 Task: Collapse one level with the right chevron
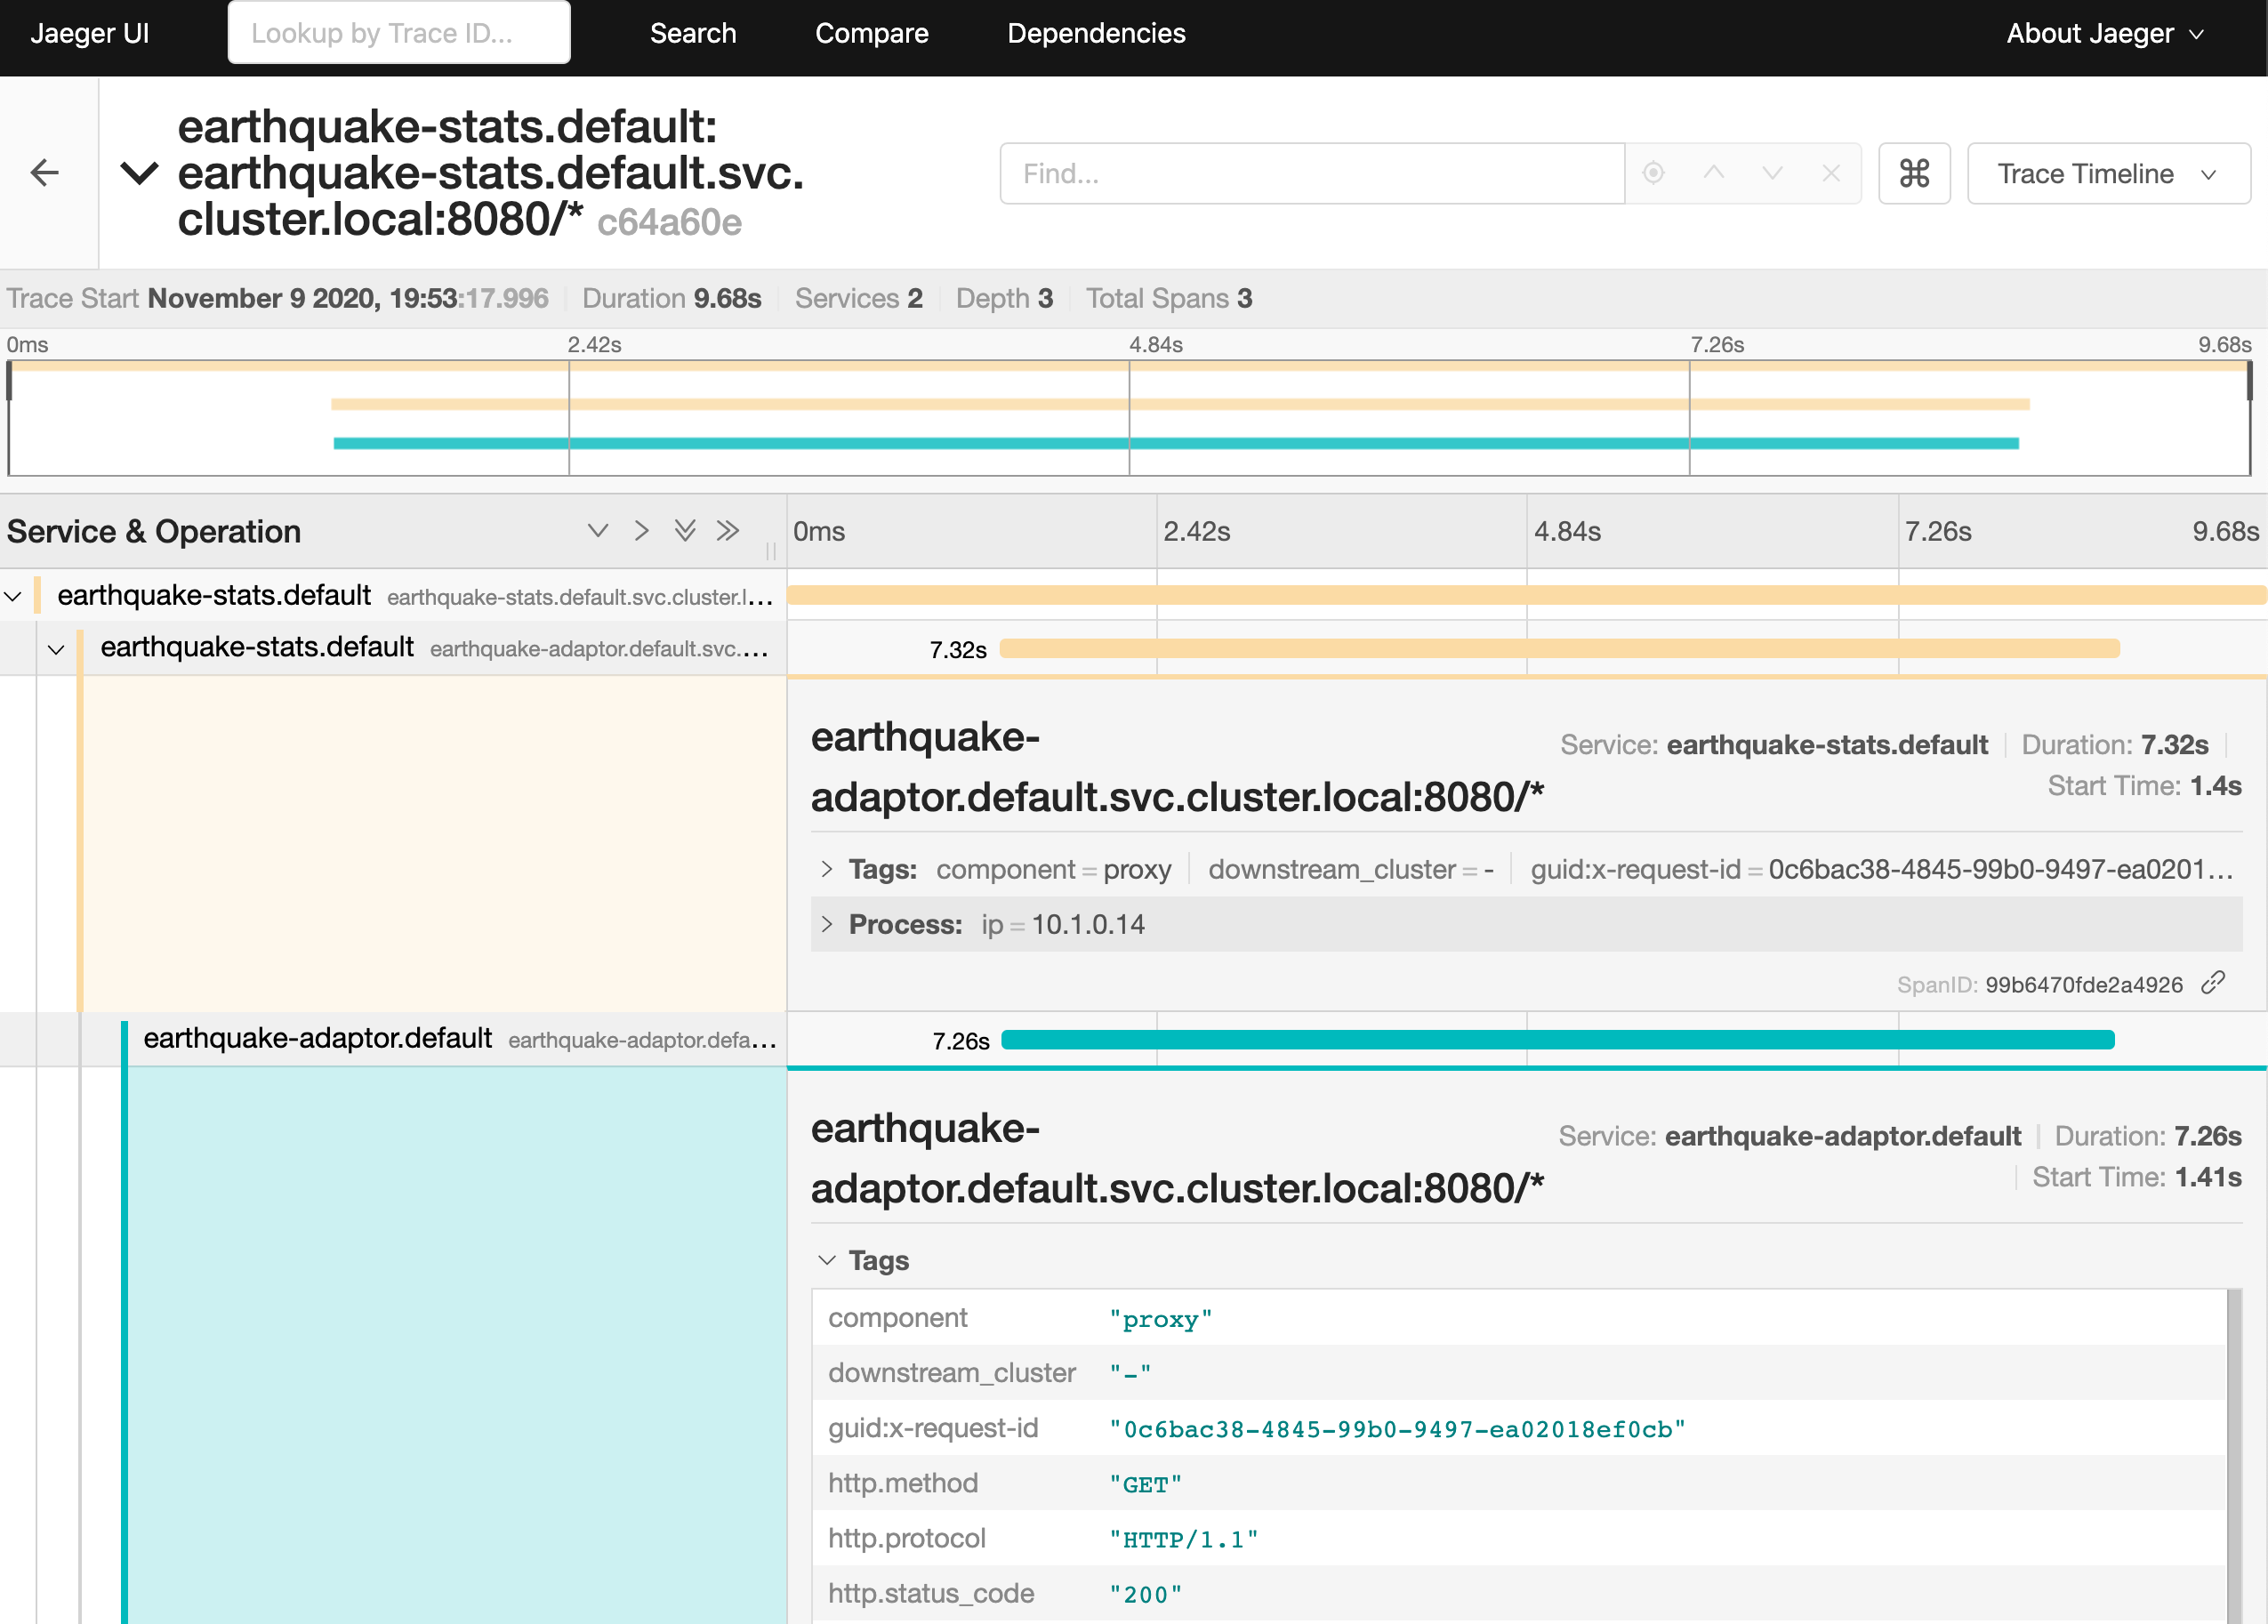coord(641,530)
